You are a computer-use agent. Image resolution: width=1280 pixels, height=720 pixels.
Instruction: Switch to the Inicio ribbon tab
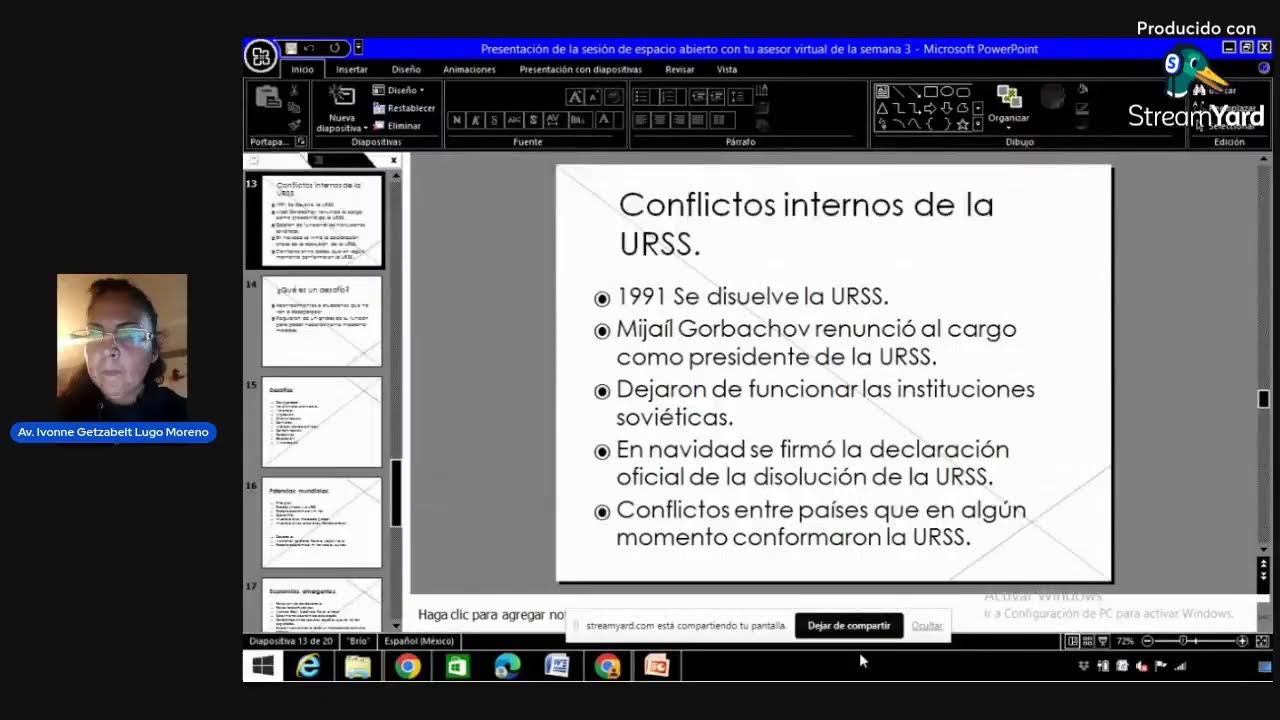[x=302, y=69]
